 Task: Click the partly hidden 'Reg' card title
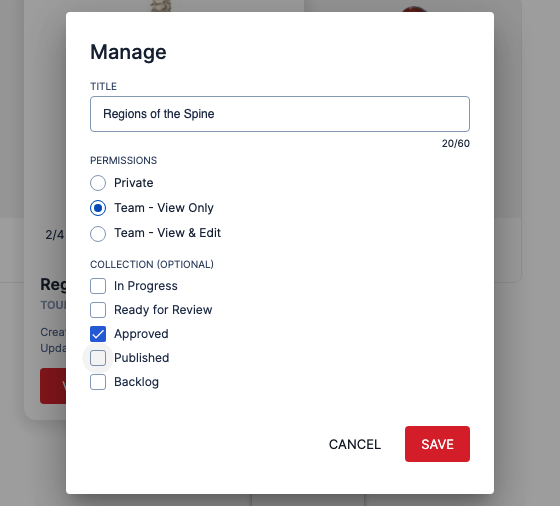[53, 285]
